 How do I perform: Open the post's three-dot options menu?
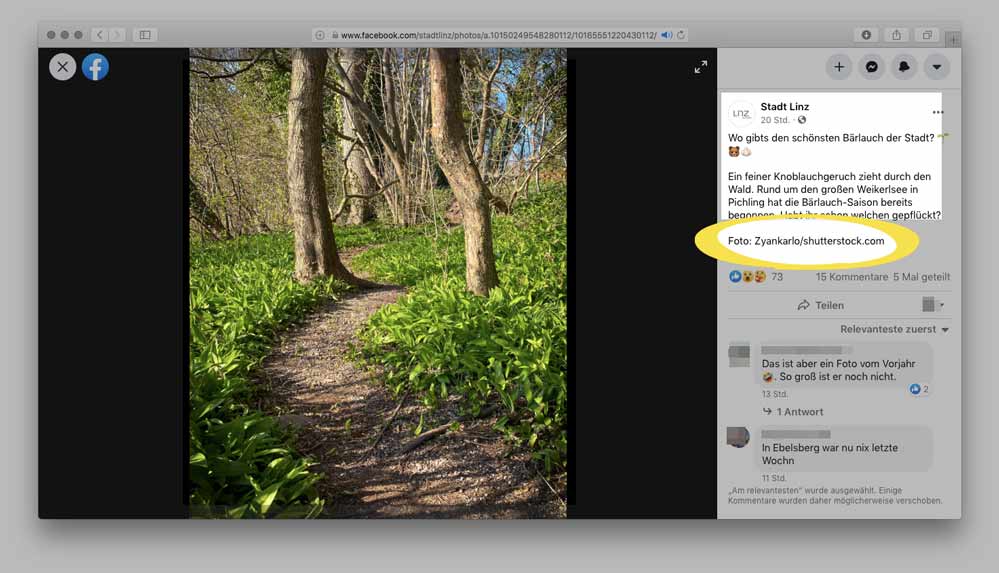tap(937, 112)
